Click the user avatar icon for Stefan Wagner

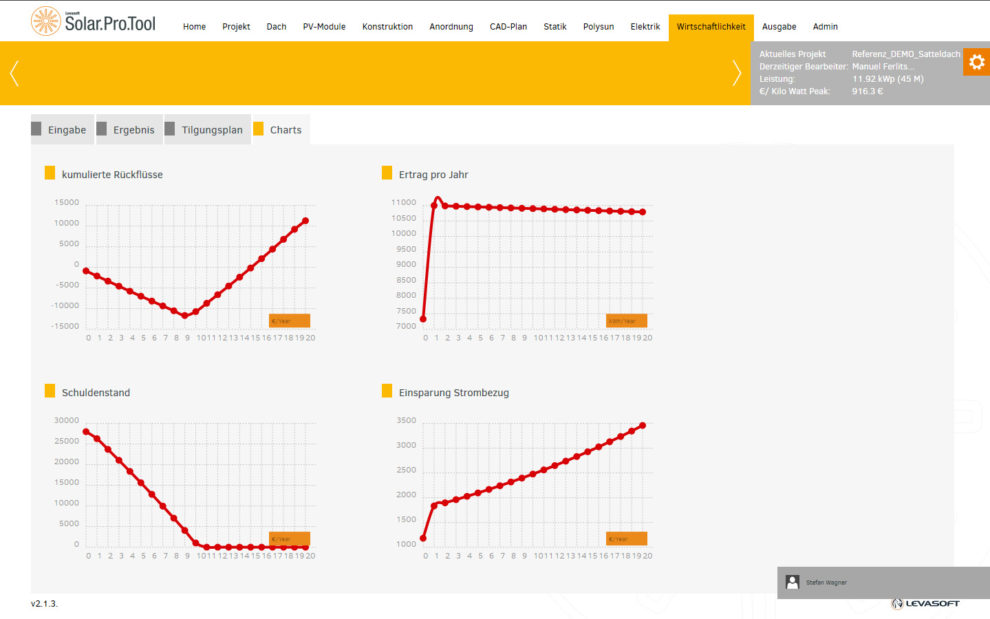pyautogui.click(x=793, y=581)
